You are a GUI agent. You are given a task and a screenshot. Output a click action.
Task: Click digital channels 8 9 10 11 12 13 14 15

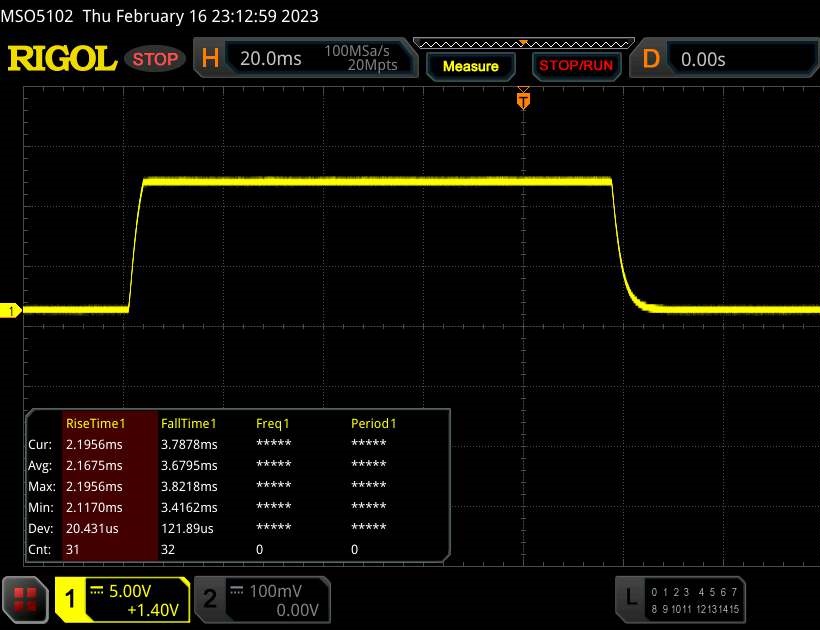695,609
